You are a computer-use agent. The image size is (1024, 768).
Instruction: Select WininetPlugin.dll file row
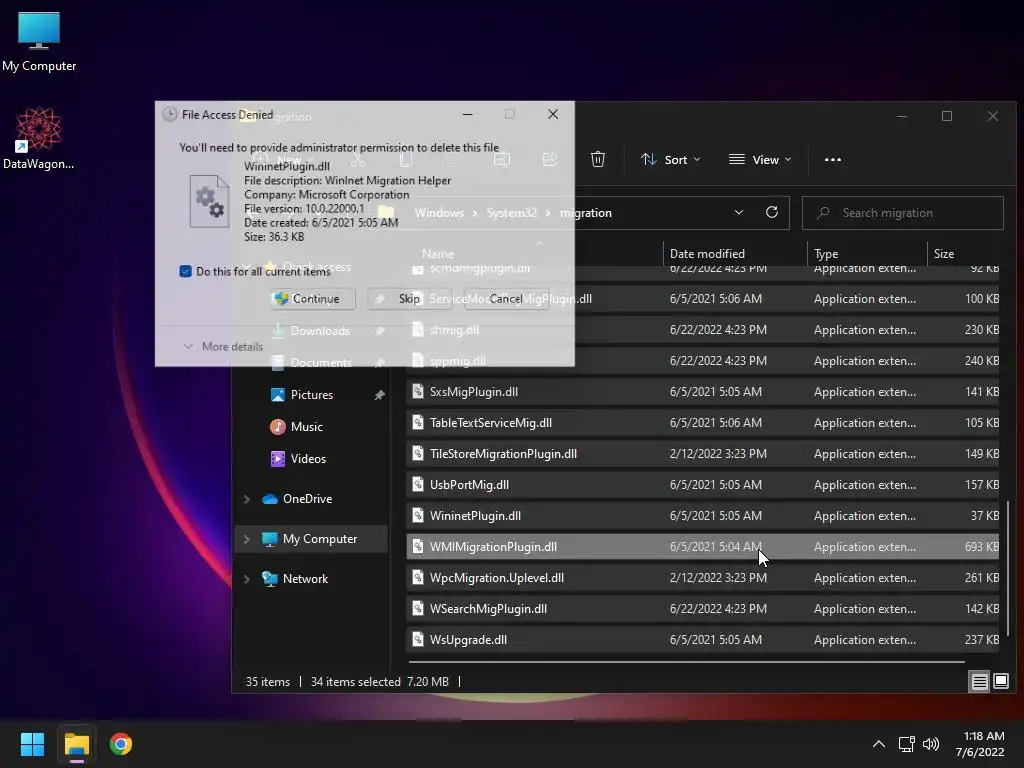click(703, 516)
